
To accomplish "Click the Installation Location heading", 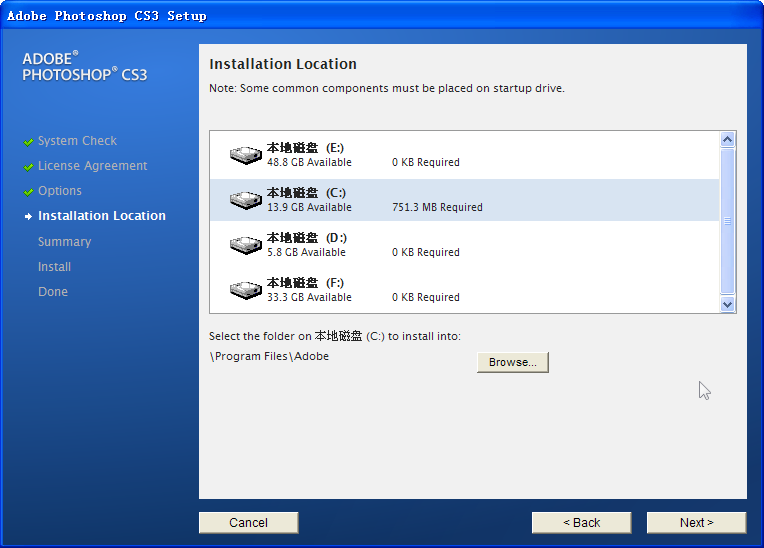I will click(x=283, y=64).
